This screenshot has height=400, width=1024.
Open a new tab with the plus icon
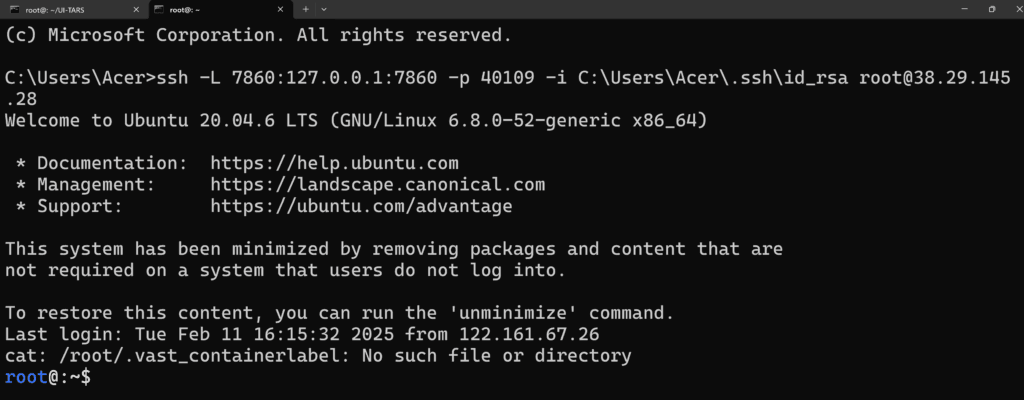click(x=306, y=9)
